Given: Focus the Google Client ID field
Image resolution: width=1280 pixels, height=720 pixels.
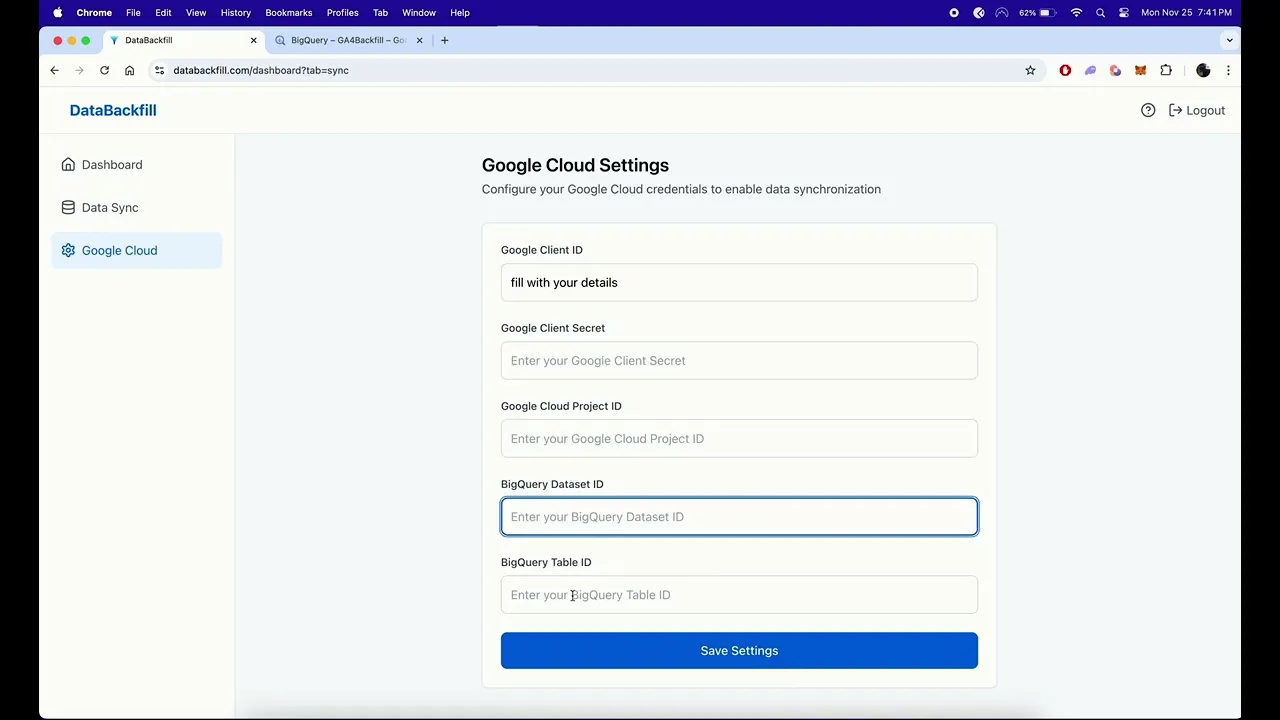Looking at the screenshot, I should click(x=739, y=283).
